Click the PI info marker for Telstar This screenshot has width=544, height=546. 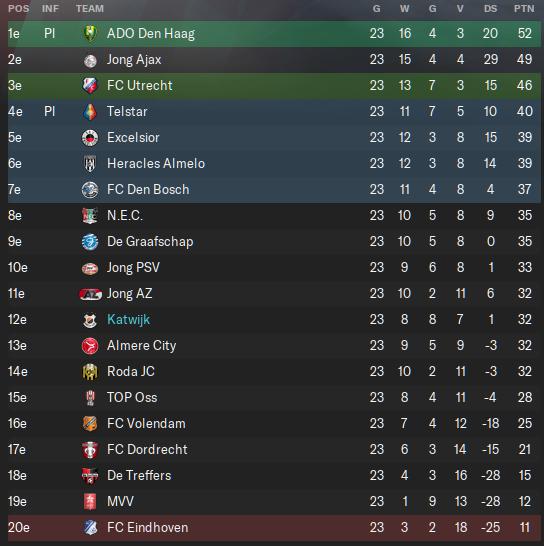tap(49, 112)
